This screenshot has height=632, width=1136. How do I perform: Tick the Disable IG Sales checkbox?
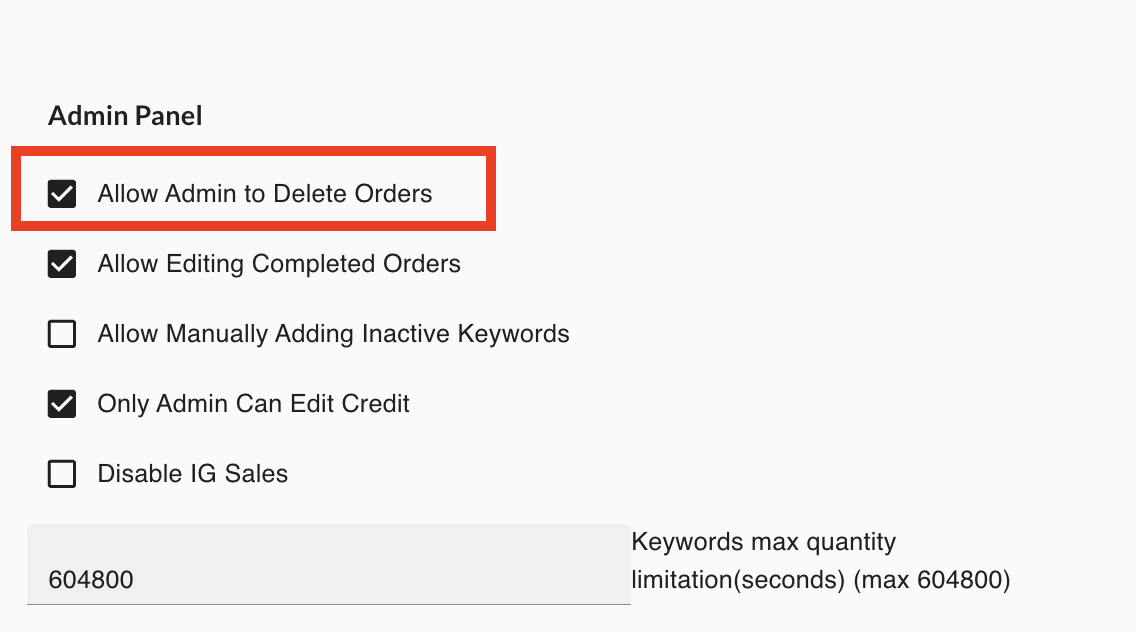click(62, 474)
